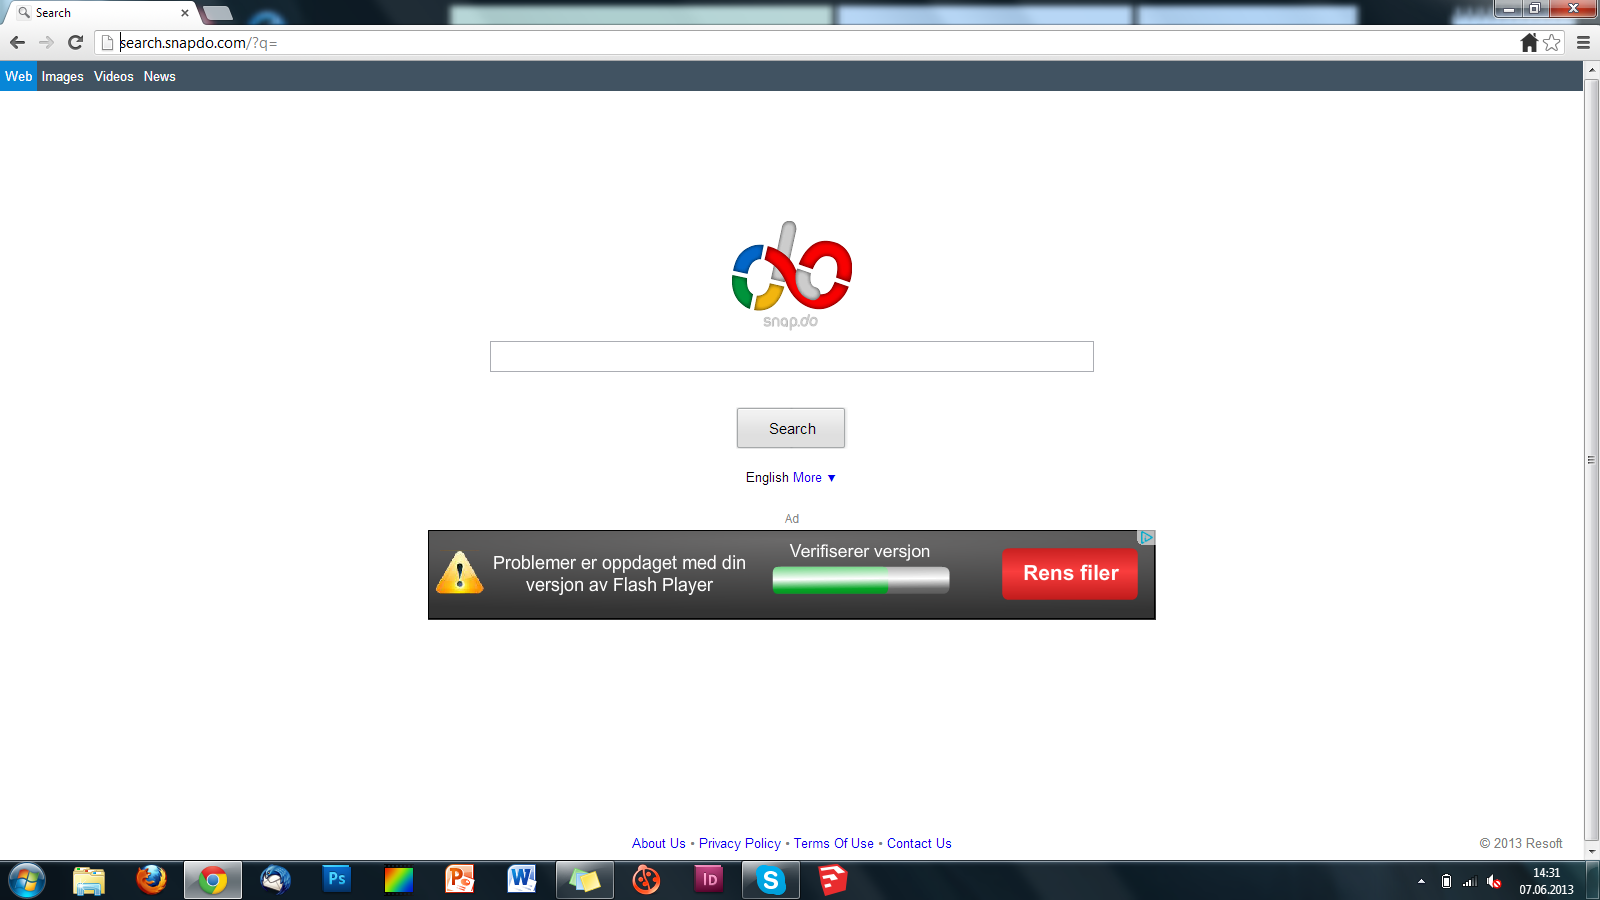Image resolution: width=1600 pixels, height=900 pixels.
Task: Open Sticky Notes from the taskbar
Action: click(x=584, y=881)
